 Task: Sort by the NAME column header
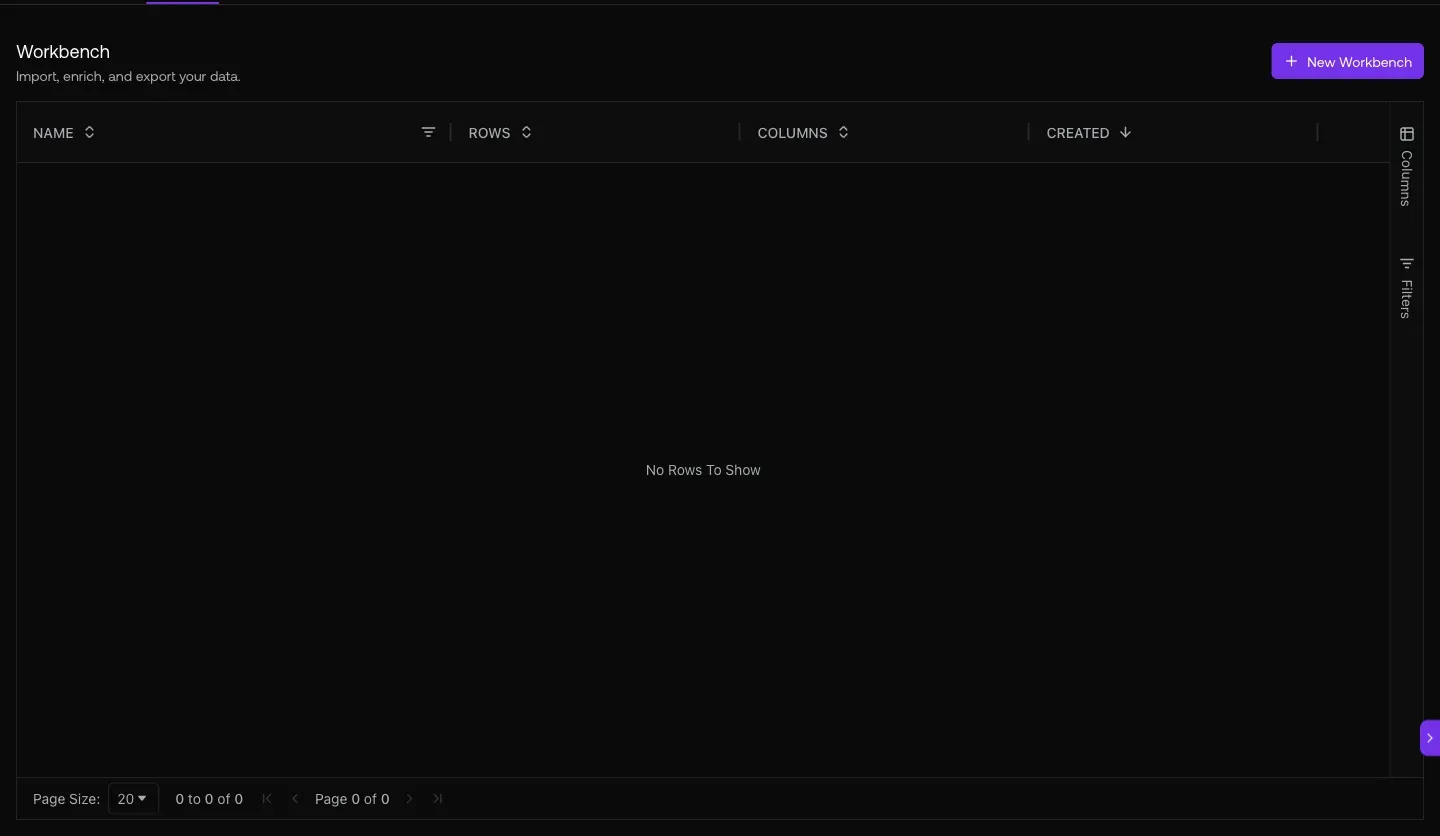[53, 133]
